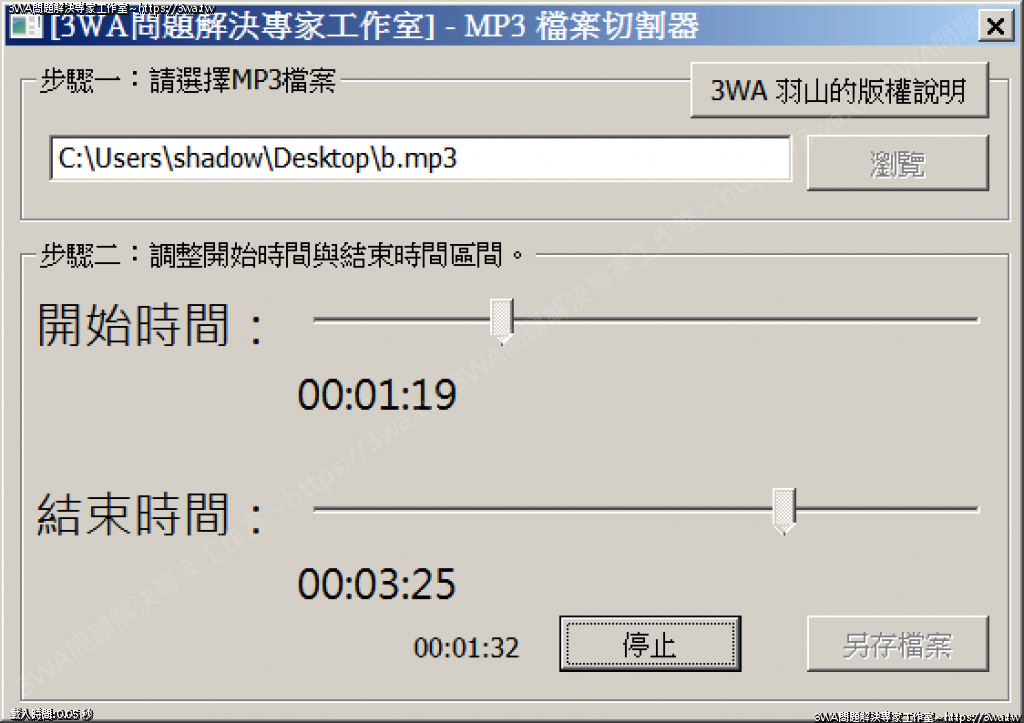Grab the 開始時間 slider thumb

[x=502, y=321]
